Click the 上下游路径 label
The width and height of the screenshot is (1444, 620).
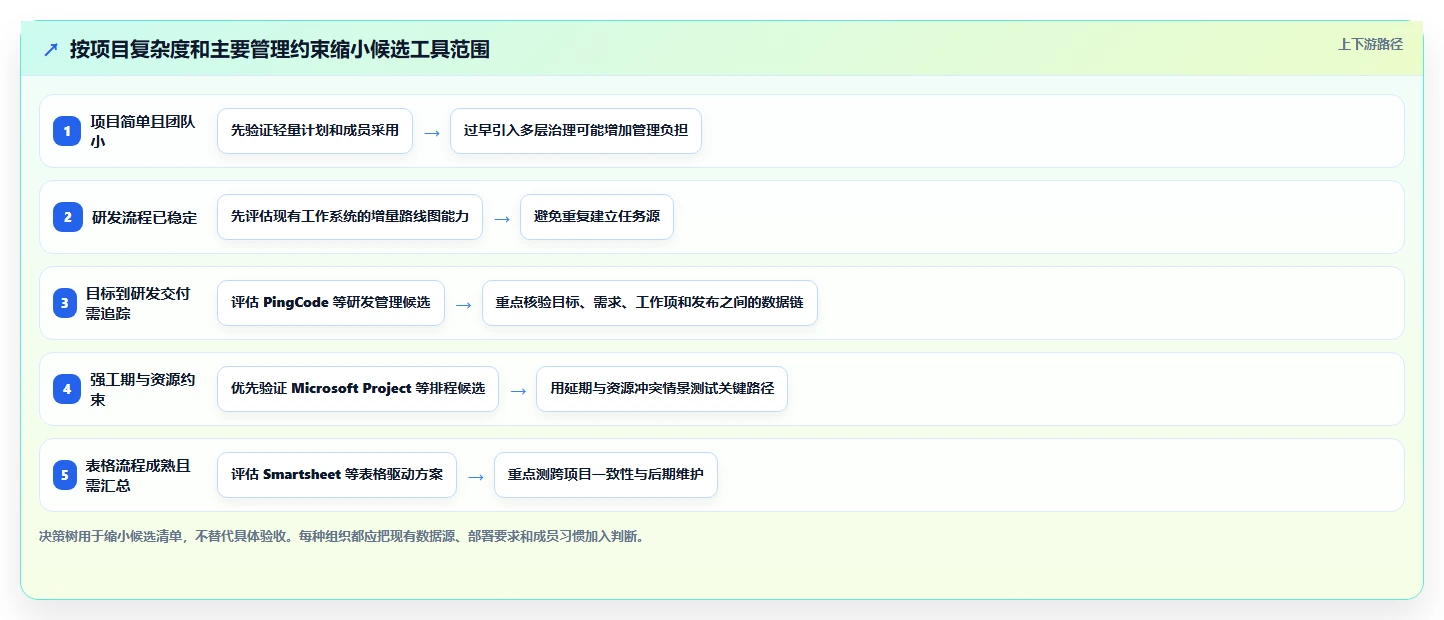1370,44
